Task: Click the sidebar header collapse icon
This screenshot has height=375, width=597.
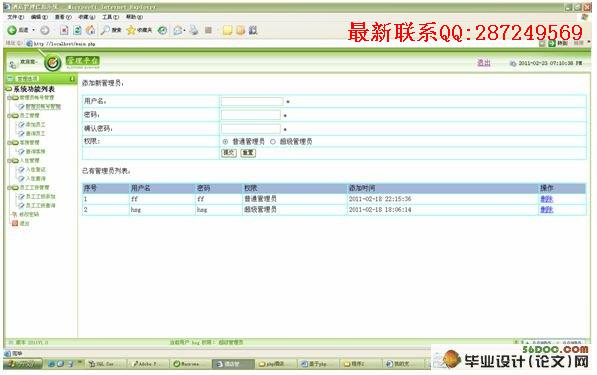Action: pos(72,79)
